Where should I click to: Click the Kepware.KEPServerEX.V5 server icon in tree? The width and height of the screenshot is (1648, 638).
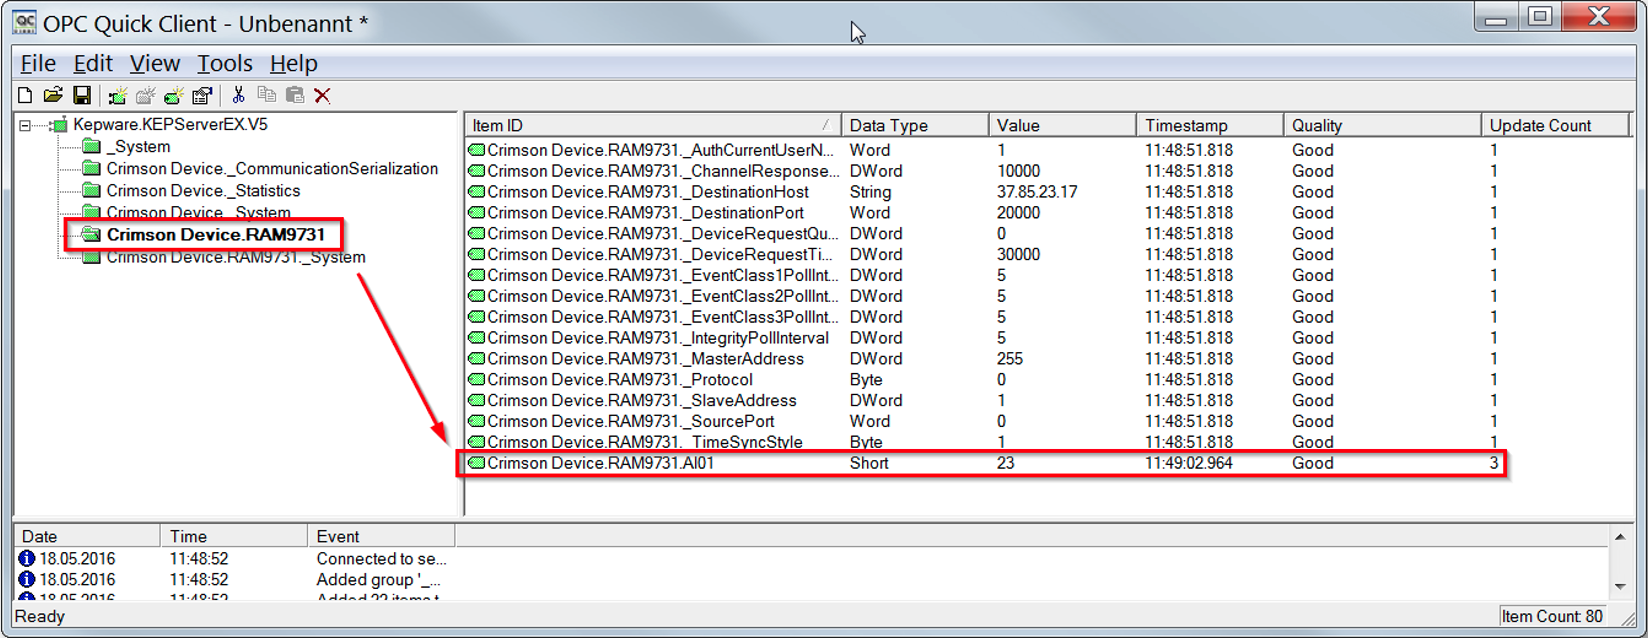(x=59, y=125)
